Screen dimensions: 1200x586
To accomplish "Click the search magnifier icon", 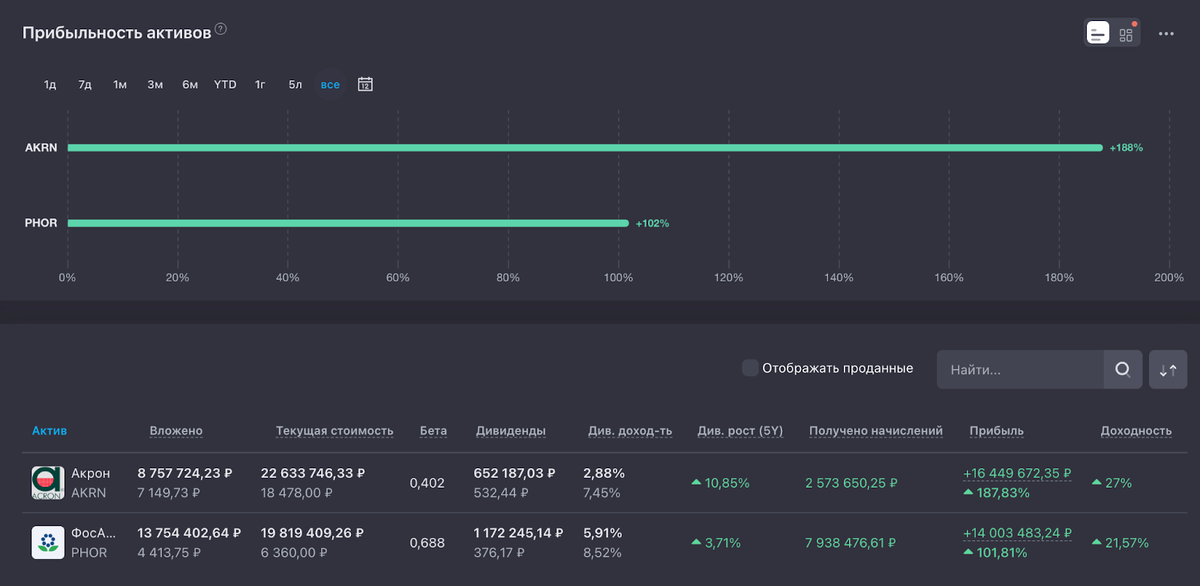I will click(x=1122, y=369).
